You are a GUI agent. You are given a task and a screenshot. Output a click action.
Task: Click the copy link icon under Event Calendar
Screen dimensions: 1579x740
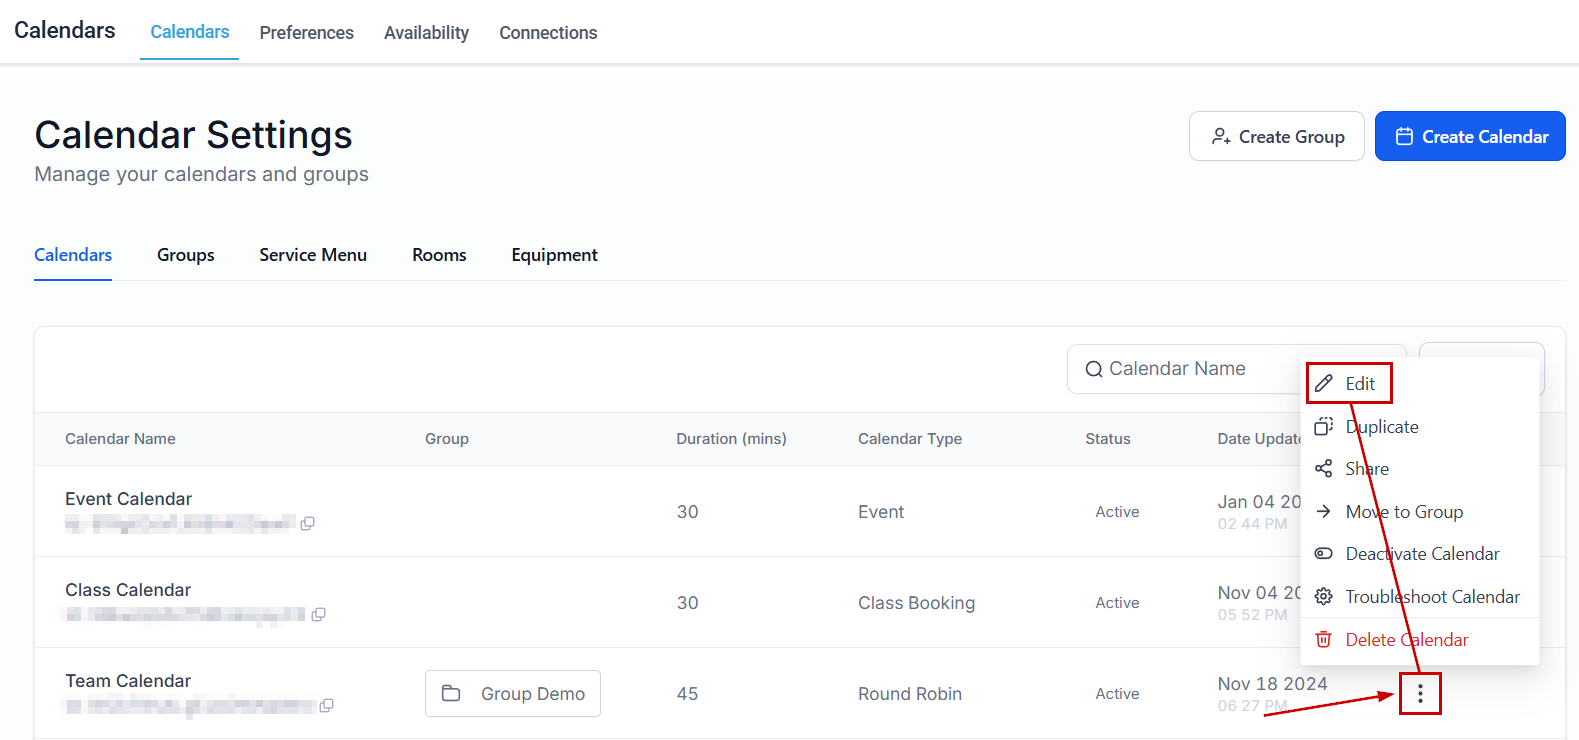308,523
